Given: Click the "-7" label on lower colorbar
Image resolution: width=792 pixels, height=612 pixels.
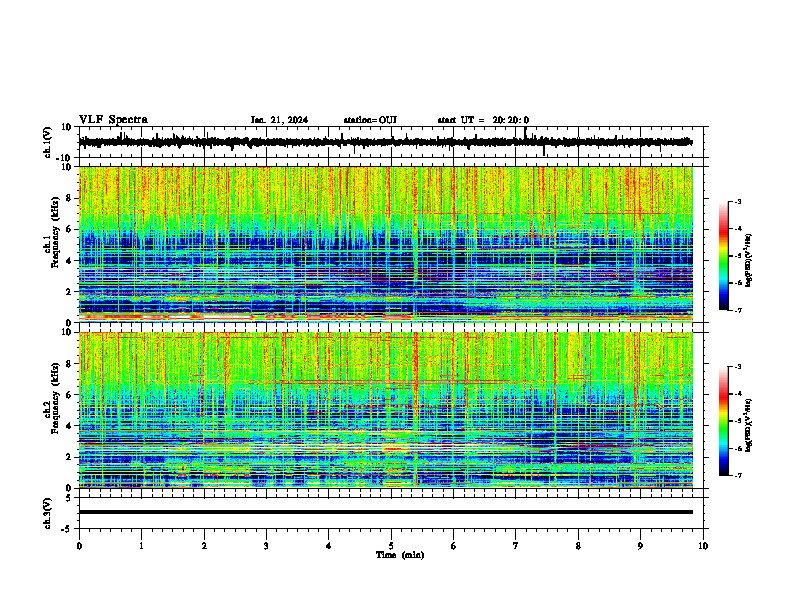Looking at the screenshot, I should (x=737, y=476).
